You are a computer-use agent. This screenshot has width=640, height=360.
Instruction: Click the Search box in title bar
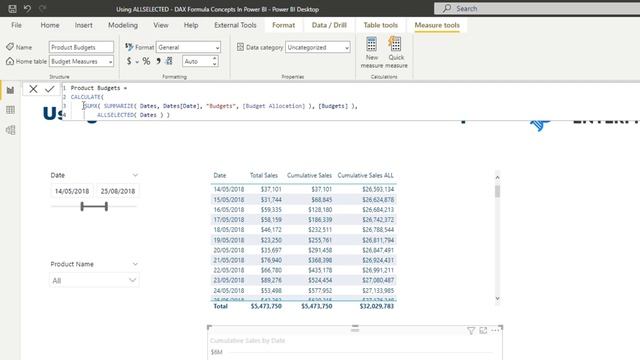[537, 8]
